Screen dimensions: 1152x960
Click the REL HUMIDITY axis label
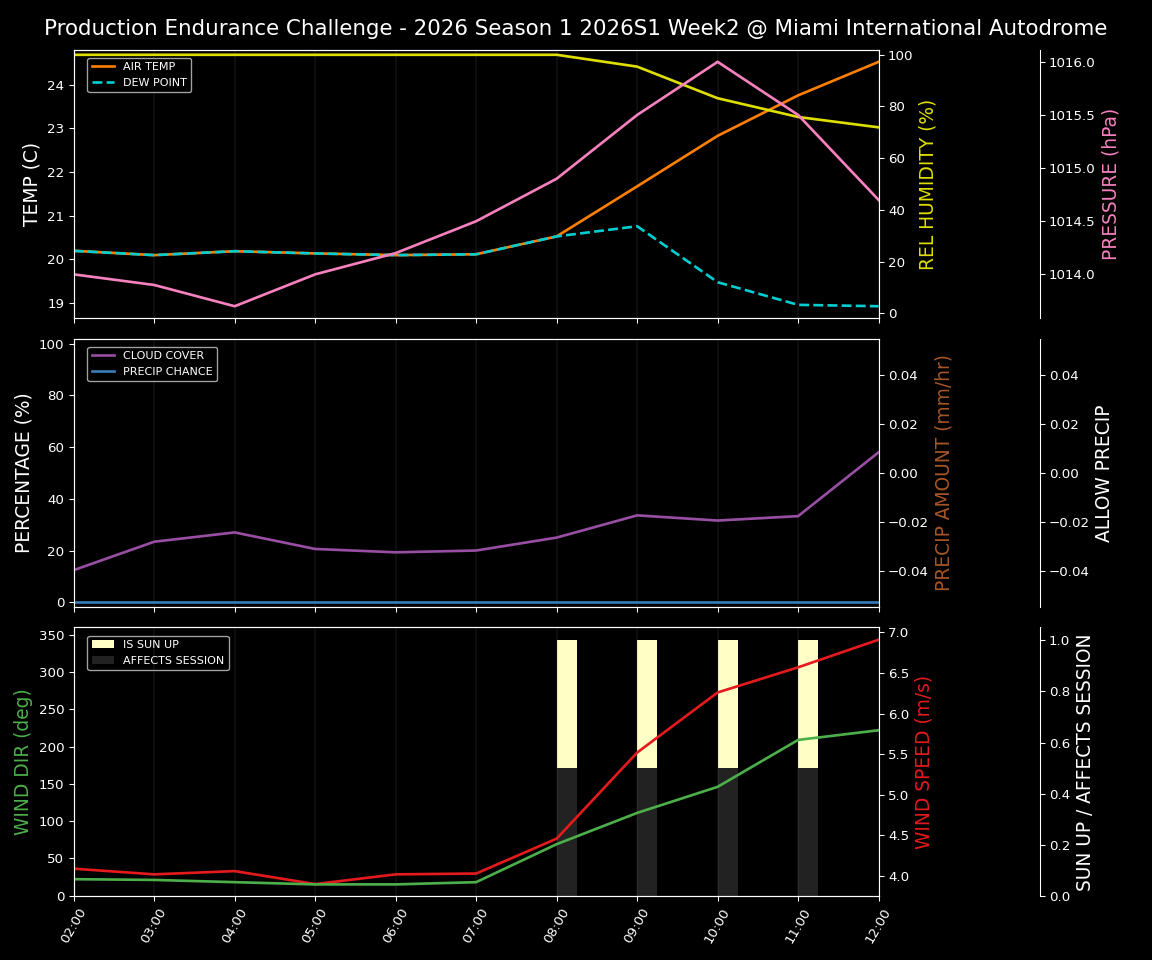pyautogui.click(x=928, y=184)
